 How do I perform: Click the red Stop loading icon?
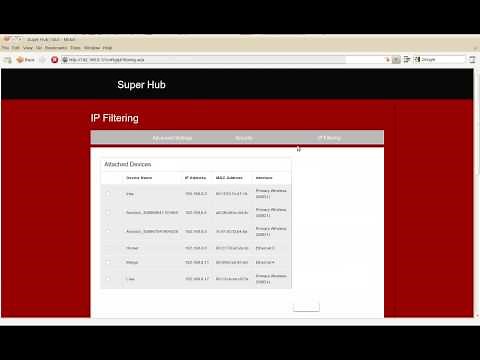point(54,60)
